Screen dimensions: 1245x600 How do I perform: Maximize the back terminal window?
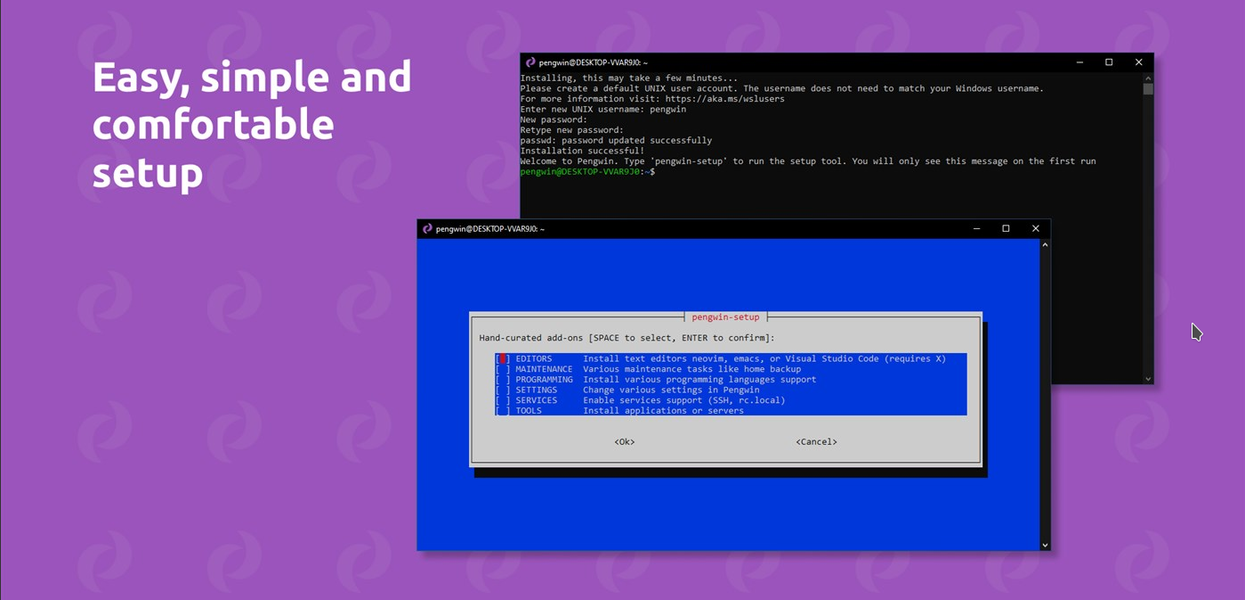[1109, 62]
